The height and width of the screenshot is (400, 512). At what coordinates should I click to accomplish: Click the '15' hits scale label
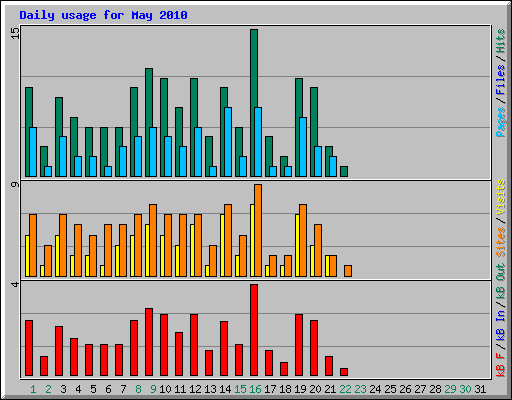(15, 33)
